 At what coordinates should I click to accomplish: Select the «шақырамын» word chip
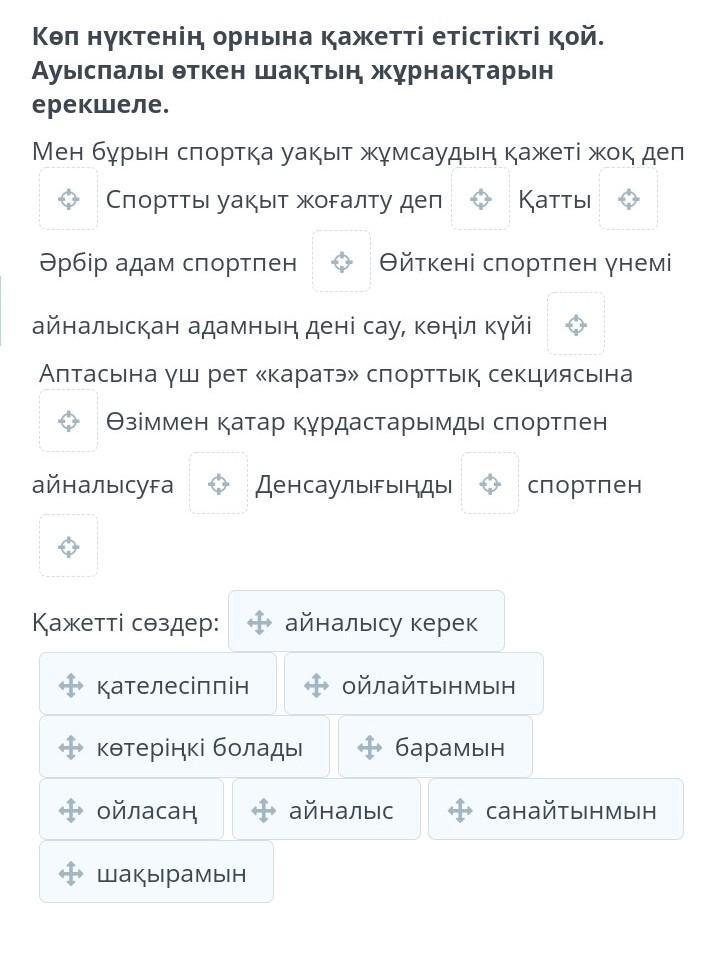[156, 872]
